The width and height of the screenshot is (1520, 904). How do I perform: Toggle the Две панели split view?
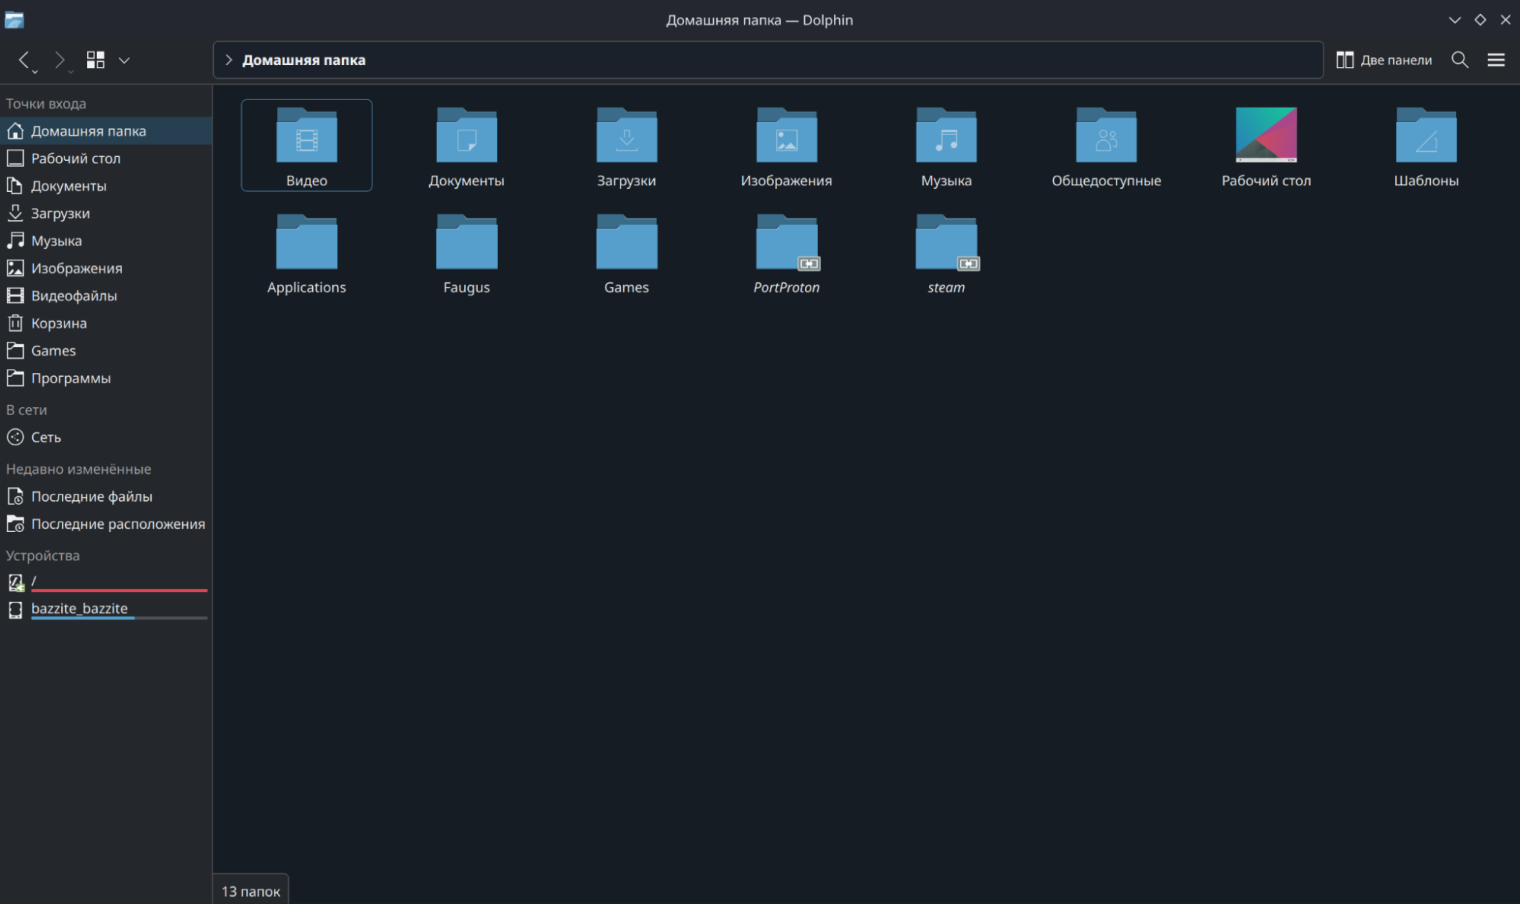(1384, 60)
